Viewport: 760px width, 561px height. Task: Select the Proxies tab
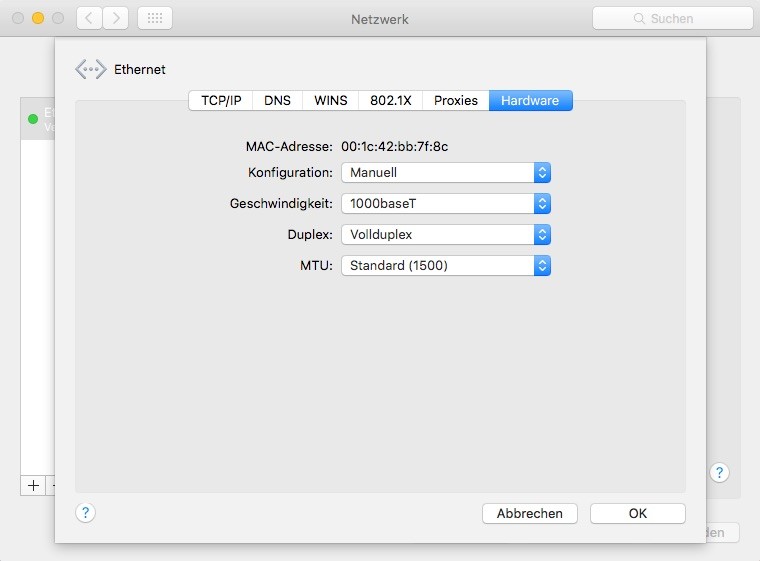click(x=456, y=100)
